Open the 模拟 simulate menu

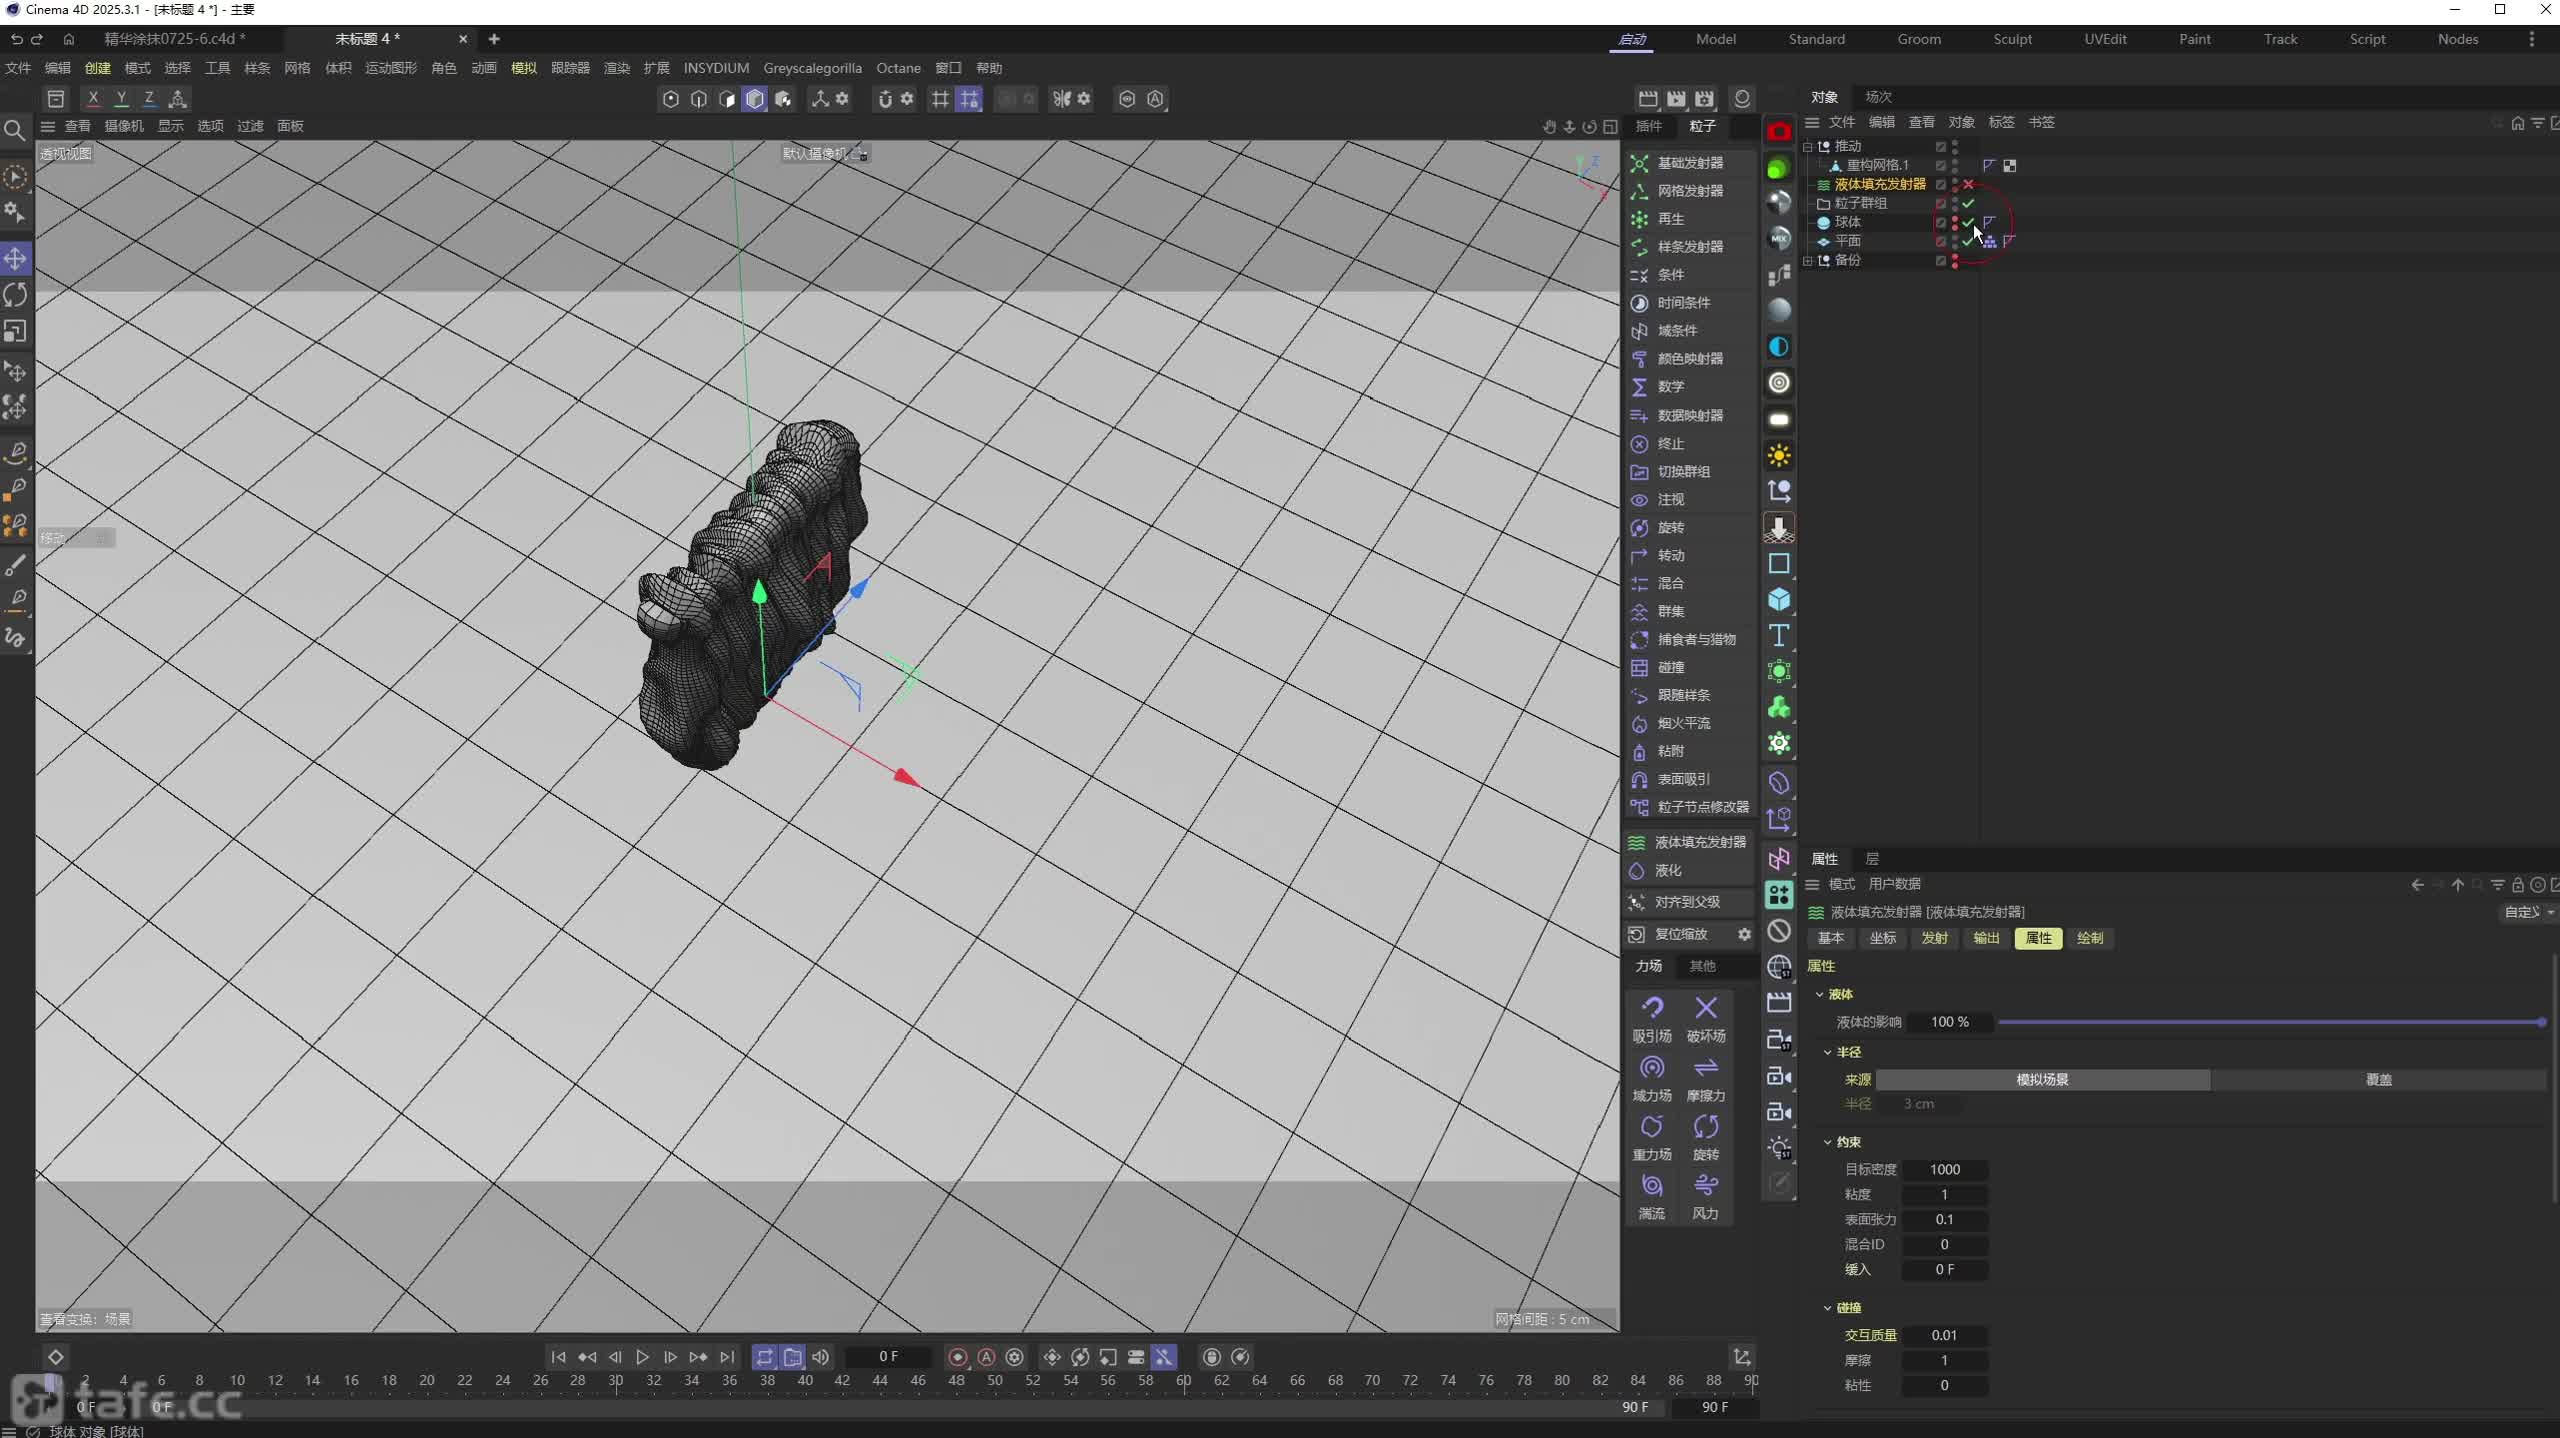click(x=523, y=68)
